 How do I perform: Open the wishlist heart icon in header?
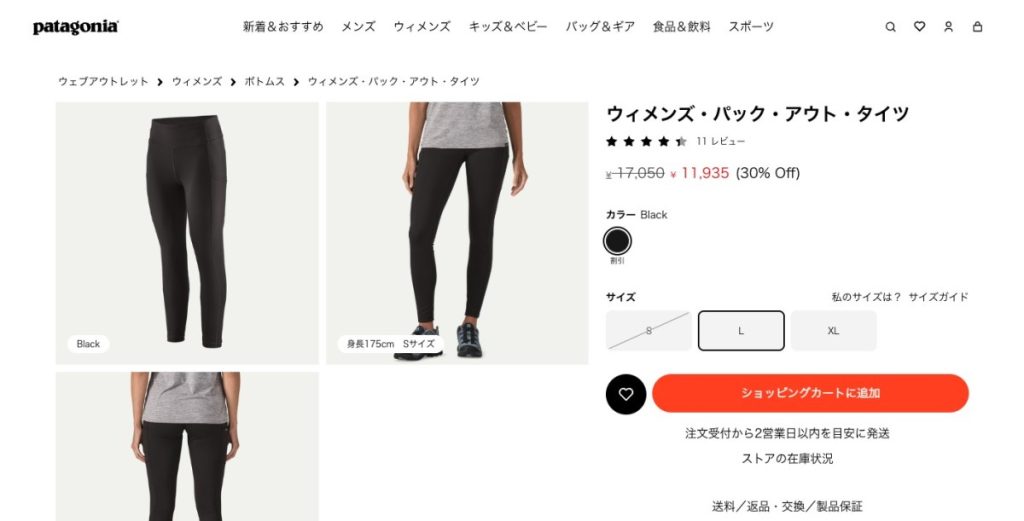[919, 27]
